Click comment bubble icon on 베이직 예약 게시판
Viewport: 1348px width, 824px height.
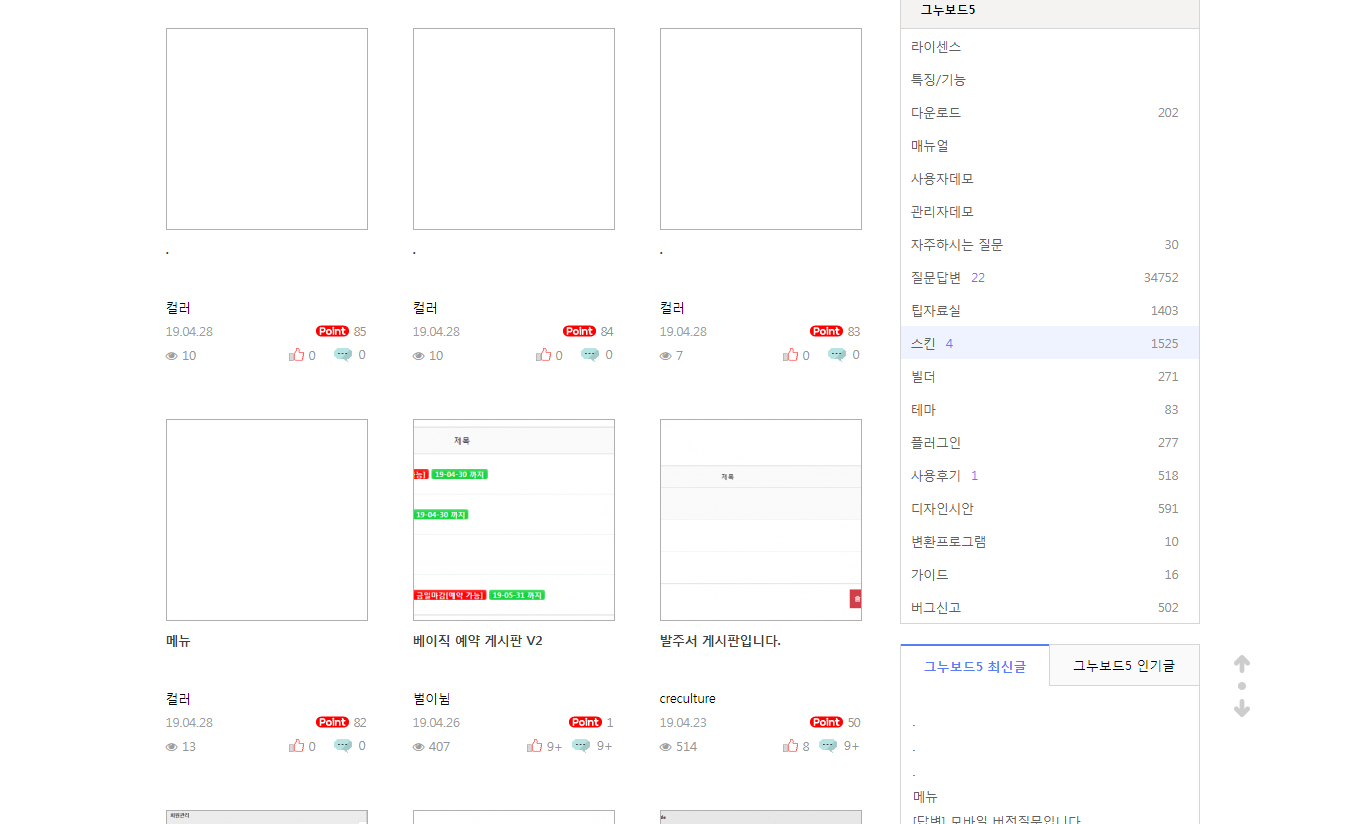[581, 746]
